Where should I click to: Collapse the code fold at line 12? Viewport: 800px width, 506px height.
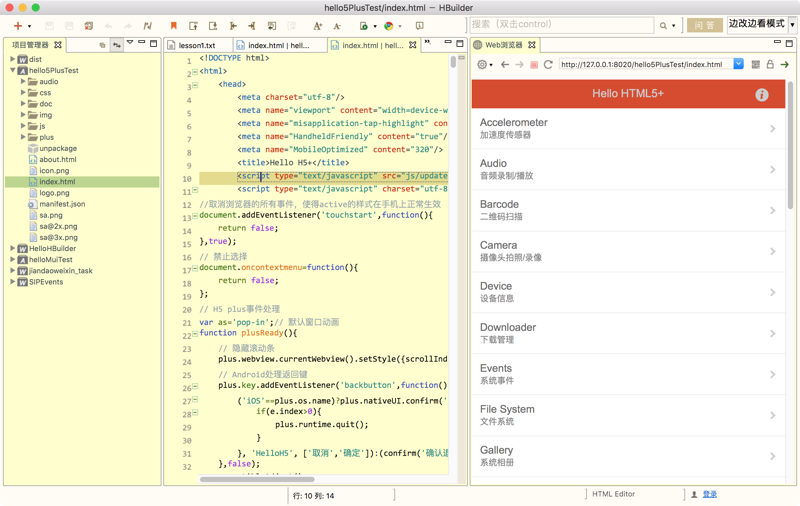[195, 216]
